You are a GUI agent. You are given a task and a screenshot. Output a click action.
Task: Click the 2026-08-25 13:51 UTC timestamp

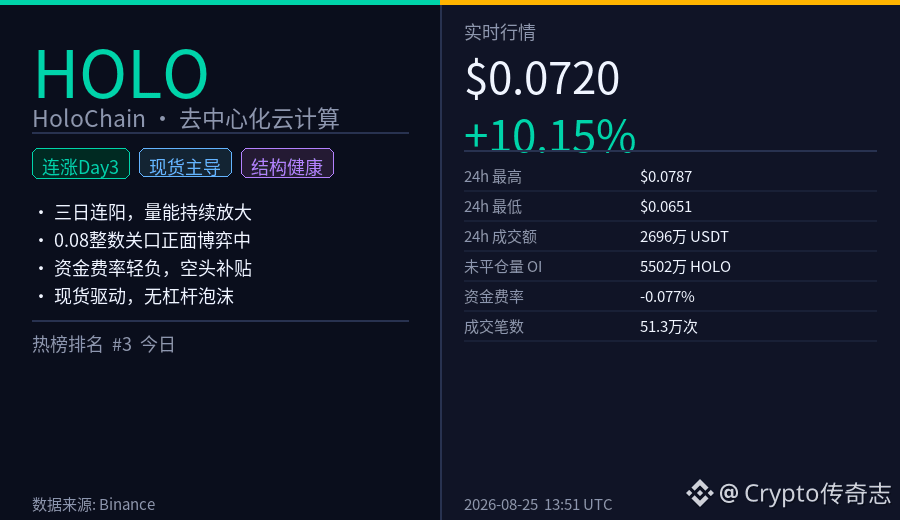[538, 505]
